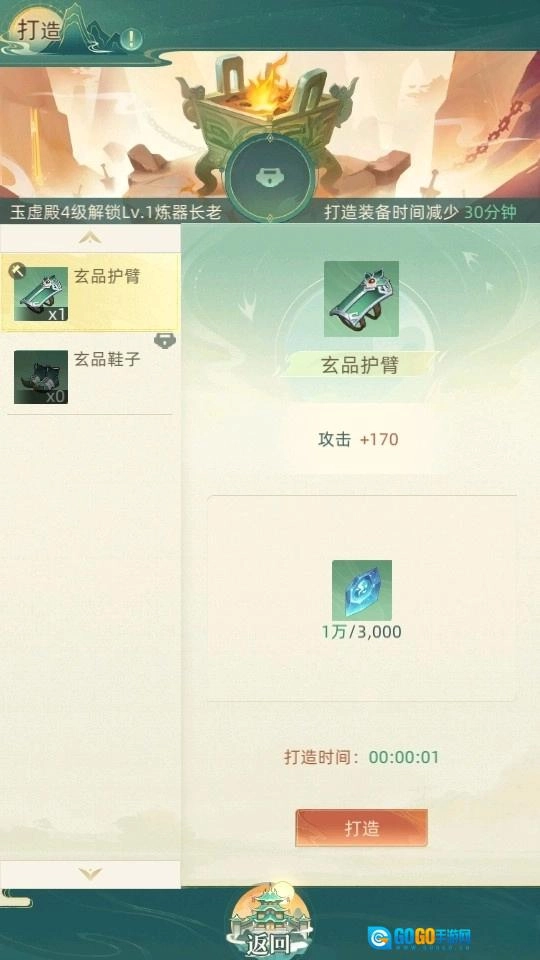Click the 玄品护臂 bracer thumbnail in list

(41, 294)
